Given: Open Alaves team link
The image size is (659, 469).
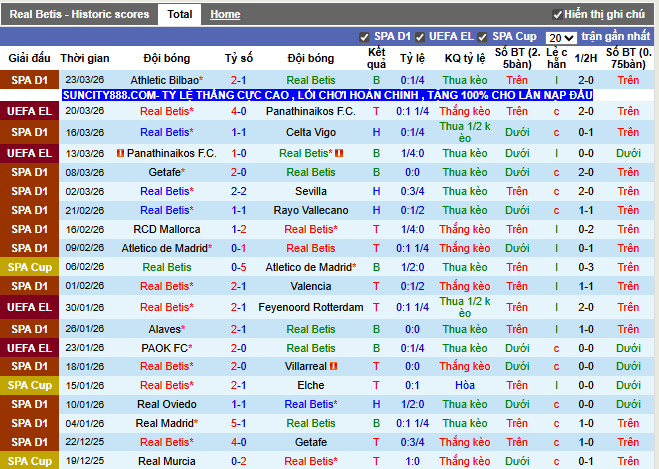Looking at the screenshot, I should point(167,329).
